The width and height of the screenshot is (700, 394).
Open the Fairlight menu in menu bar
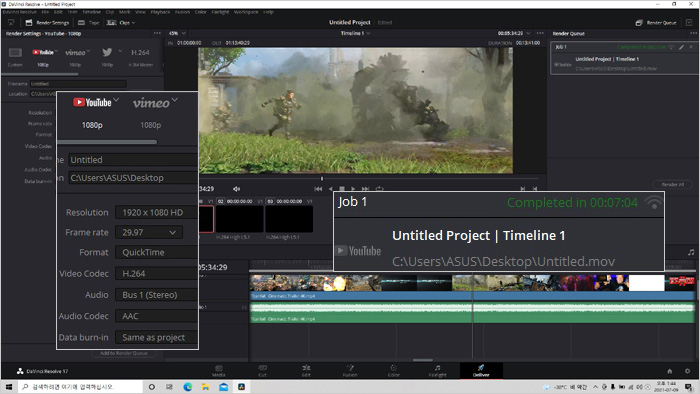220,12
